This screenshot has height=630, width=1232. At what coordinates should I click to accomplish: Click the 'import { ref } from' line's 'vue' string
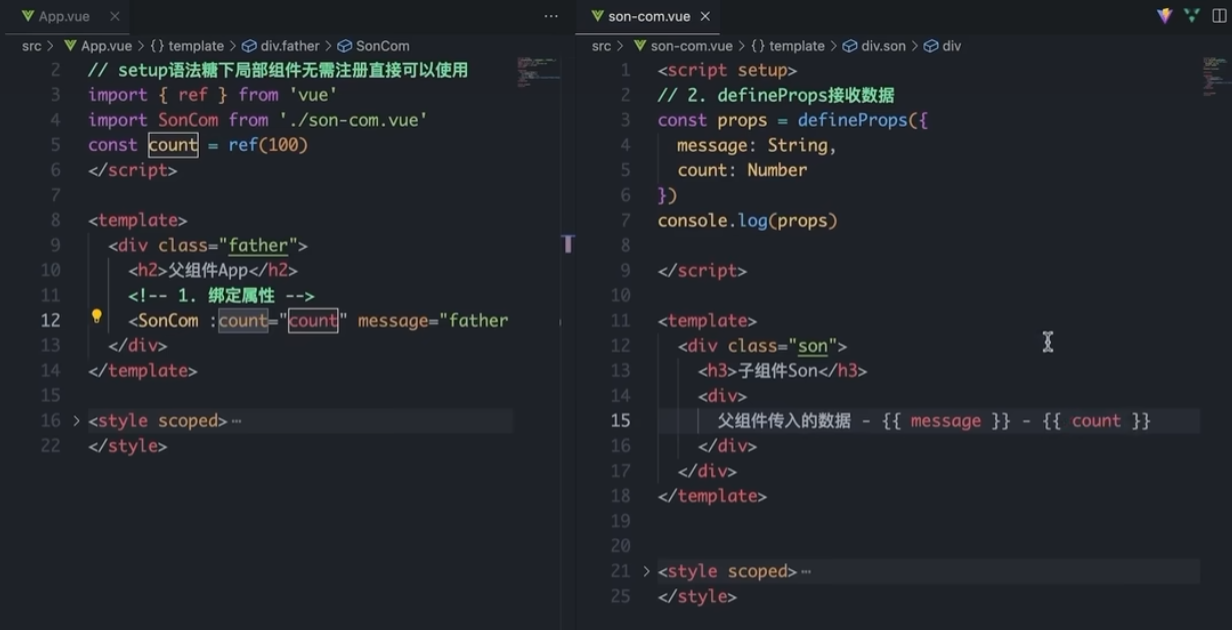pos(313,95)
